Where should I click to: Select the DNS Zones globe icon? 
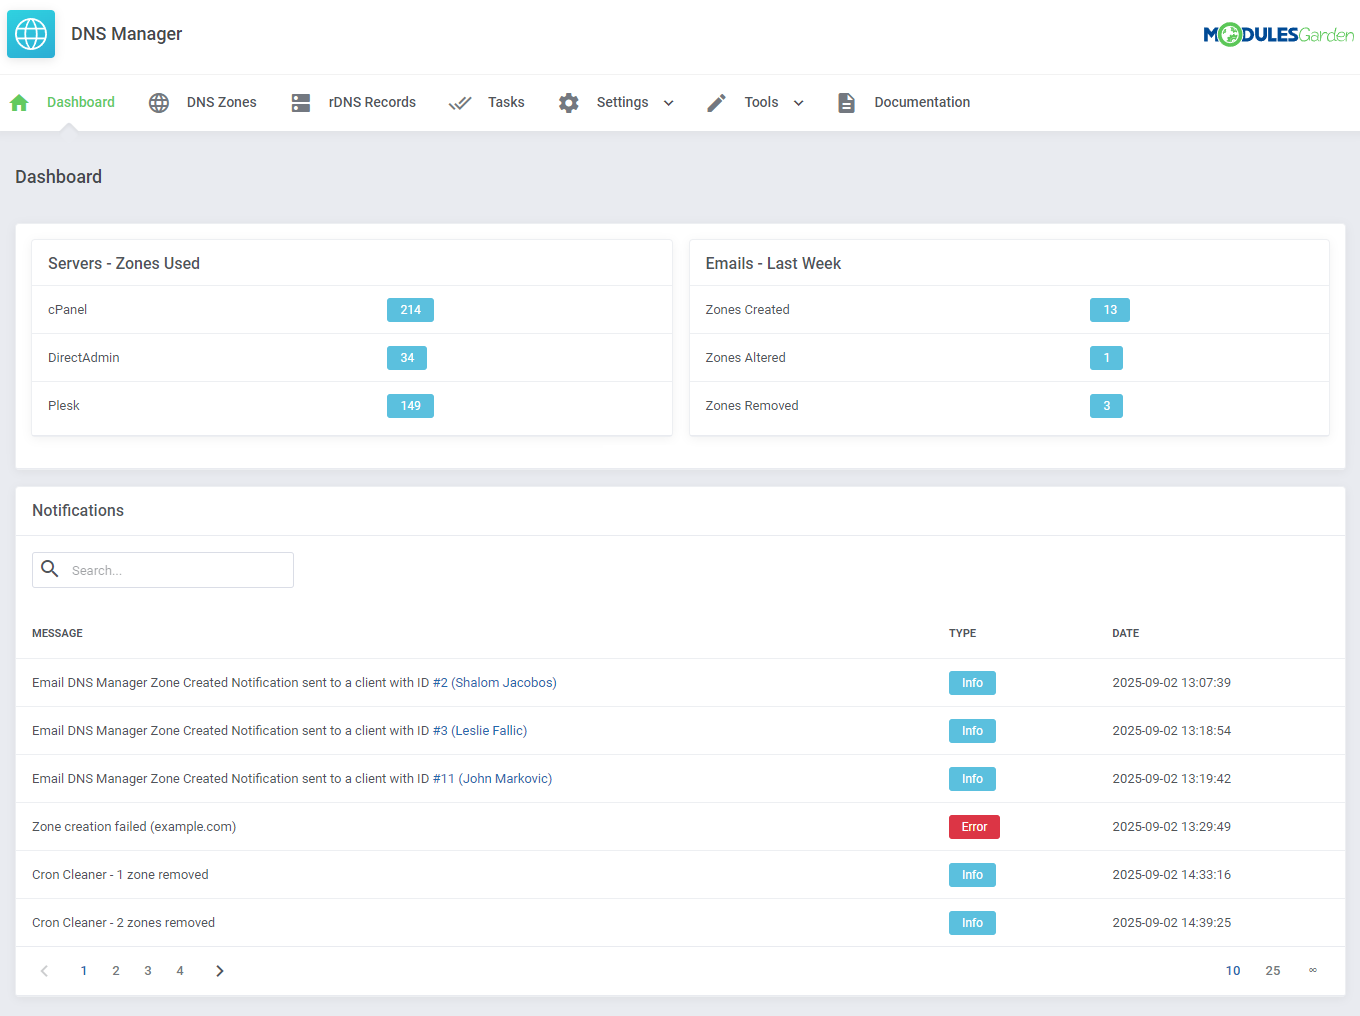[158, 102]
